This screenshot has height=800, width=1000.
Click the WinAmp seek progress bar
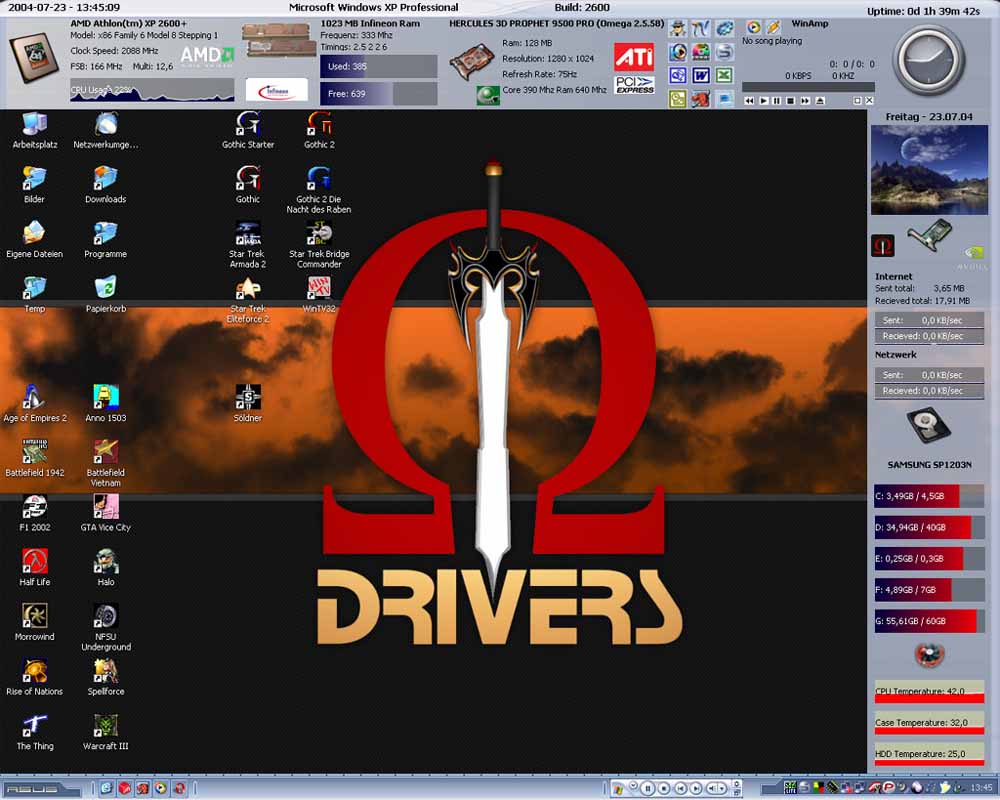click(x=808, y=87)
